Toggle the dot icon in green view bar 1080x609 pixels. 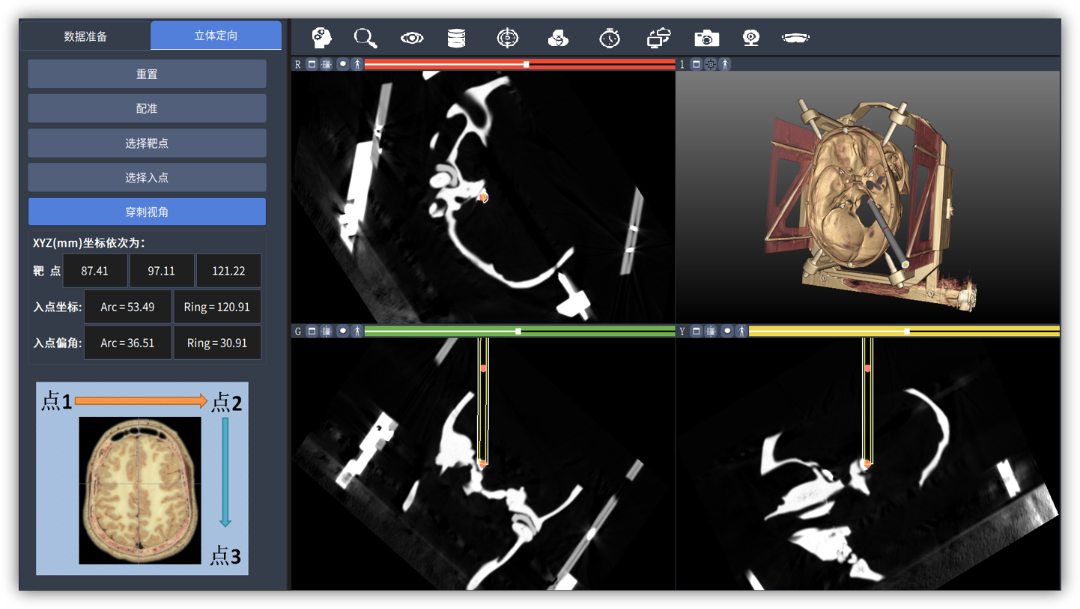click(342, 331)
